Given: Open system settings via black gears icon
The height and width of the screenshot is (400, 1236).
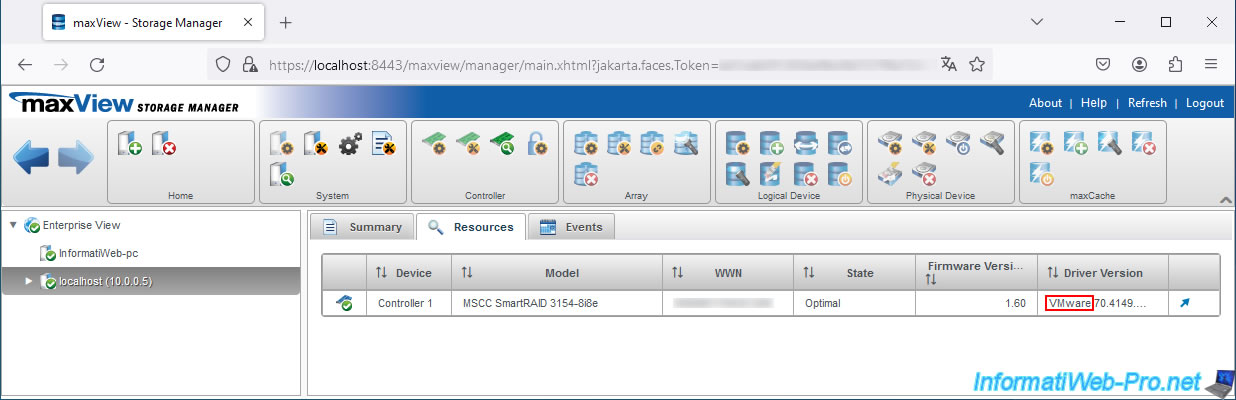Looking at the screenshot, I should click(x=350, y=145).
